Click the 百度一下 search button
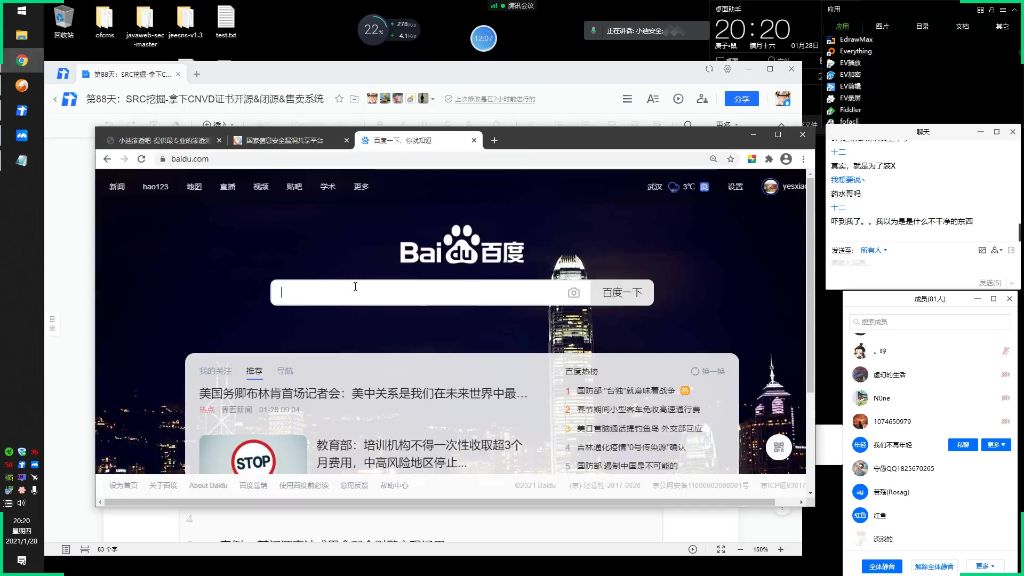This screenshot has width=1024, height=576. tap(622, 293)
